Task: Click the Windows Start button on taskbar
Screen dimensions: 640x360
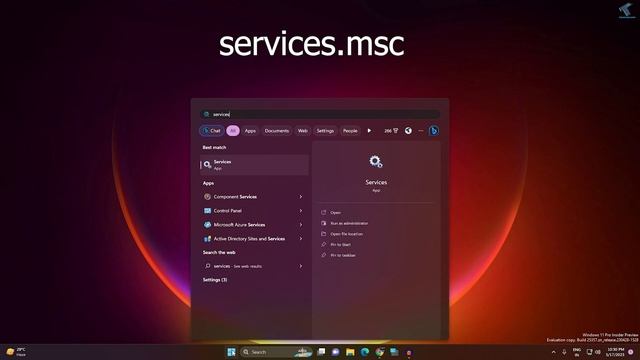Action: point(231,352)
